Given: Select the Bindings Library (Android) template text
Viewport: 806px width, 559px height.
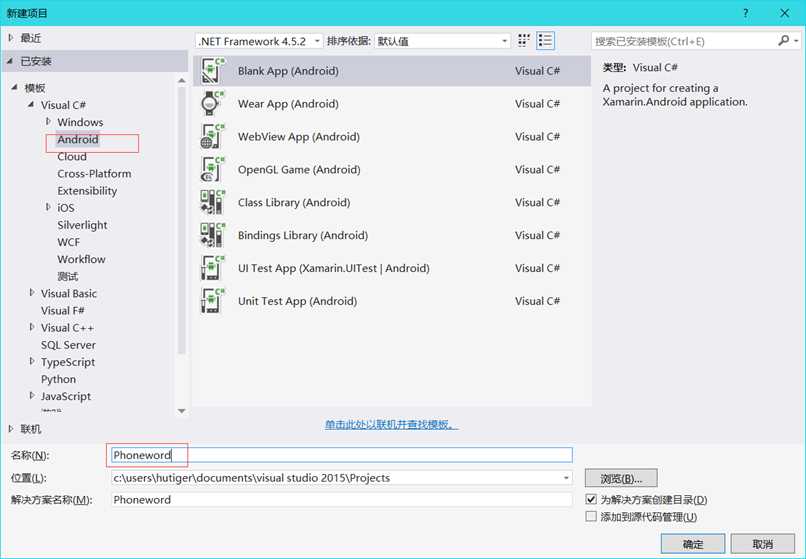Looking at the screenshot, I should pyautogui.click(x=303, y=236).
